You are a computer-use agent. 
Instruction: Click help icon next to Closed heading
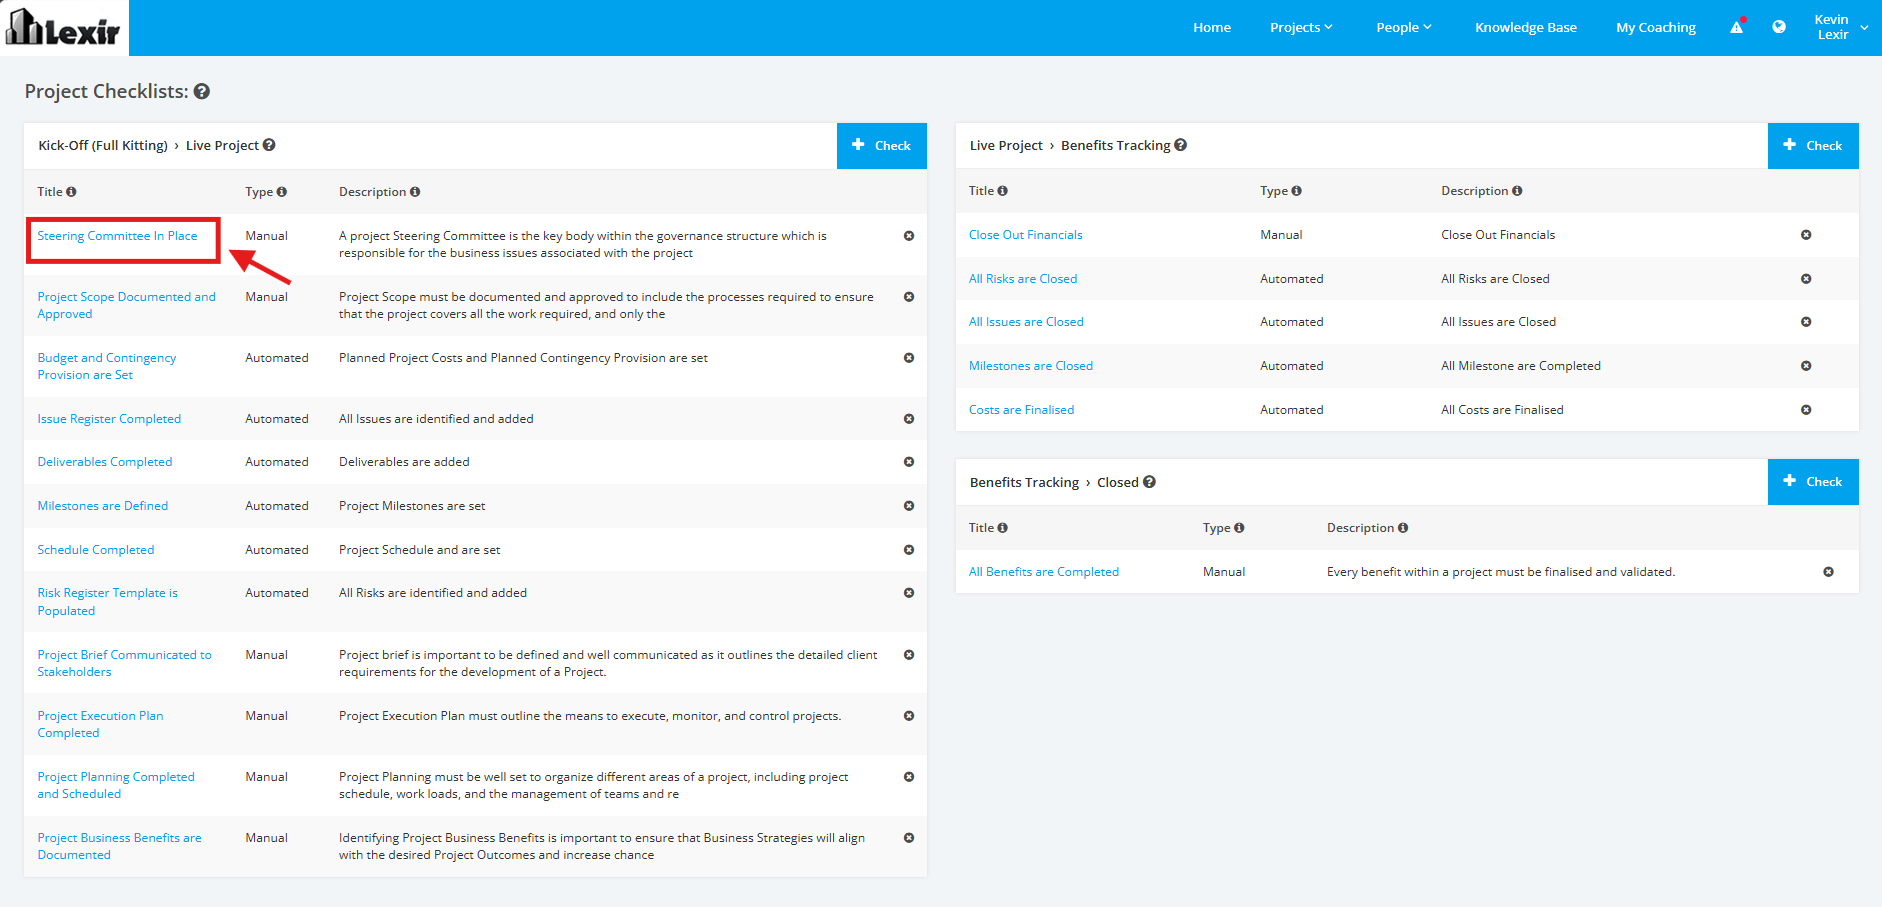(1150, 482)
